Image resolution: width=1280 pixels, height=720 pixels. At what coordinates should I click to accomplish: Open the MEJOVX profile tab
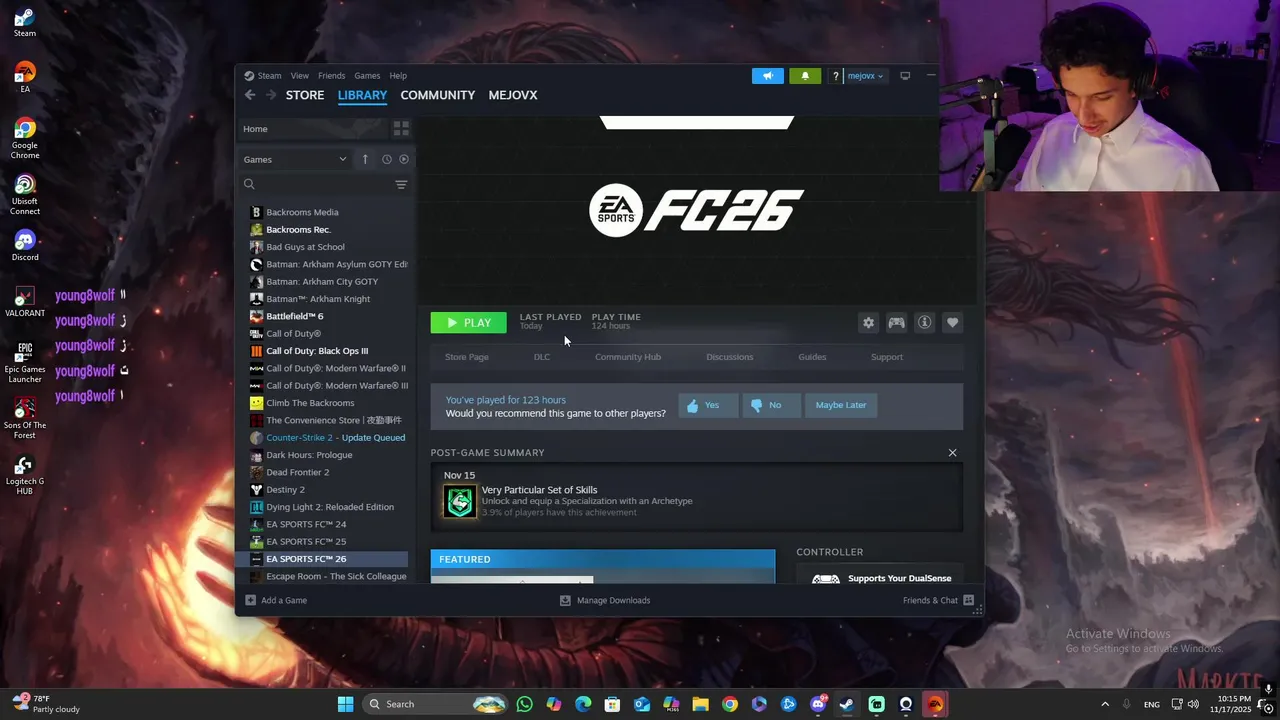click(x=513, y=95)
